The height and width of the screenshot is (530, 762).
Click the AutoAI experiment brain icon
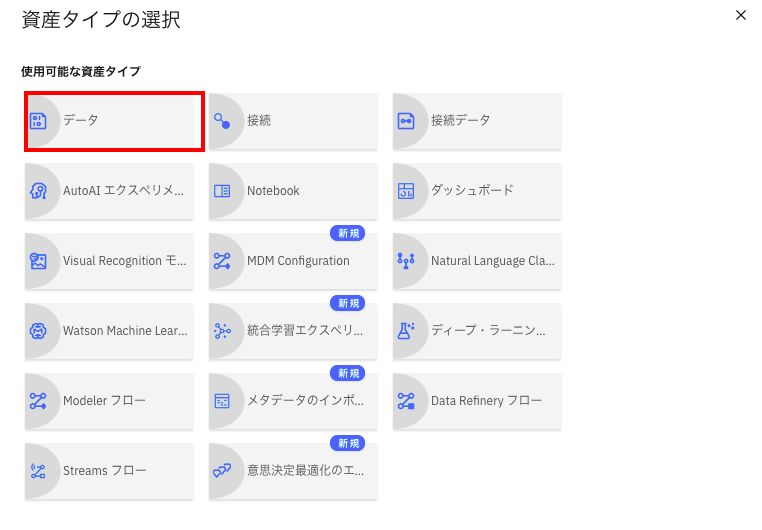tap(38, 191)
